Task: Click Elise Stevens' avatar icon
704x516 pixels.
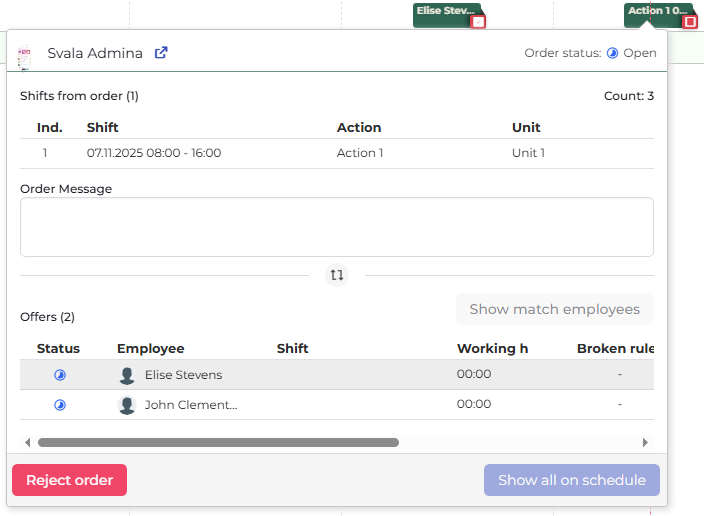Action: (x=127, y=375)
